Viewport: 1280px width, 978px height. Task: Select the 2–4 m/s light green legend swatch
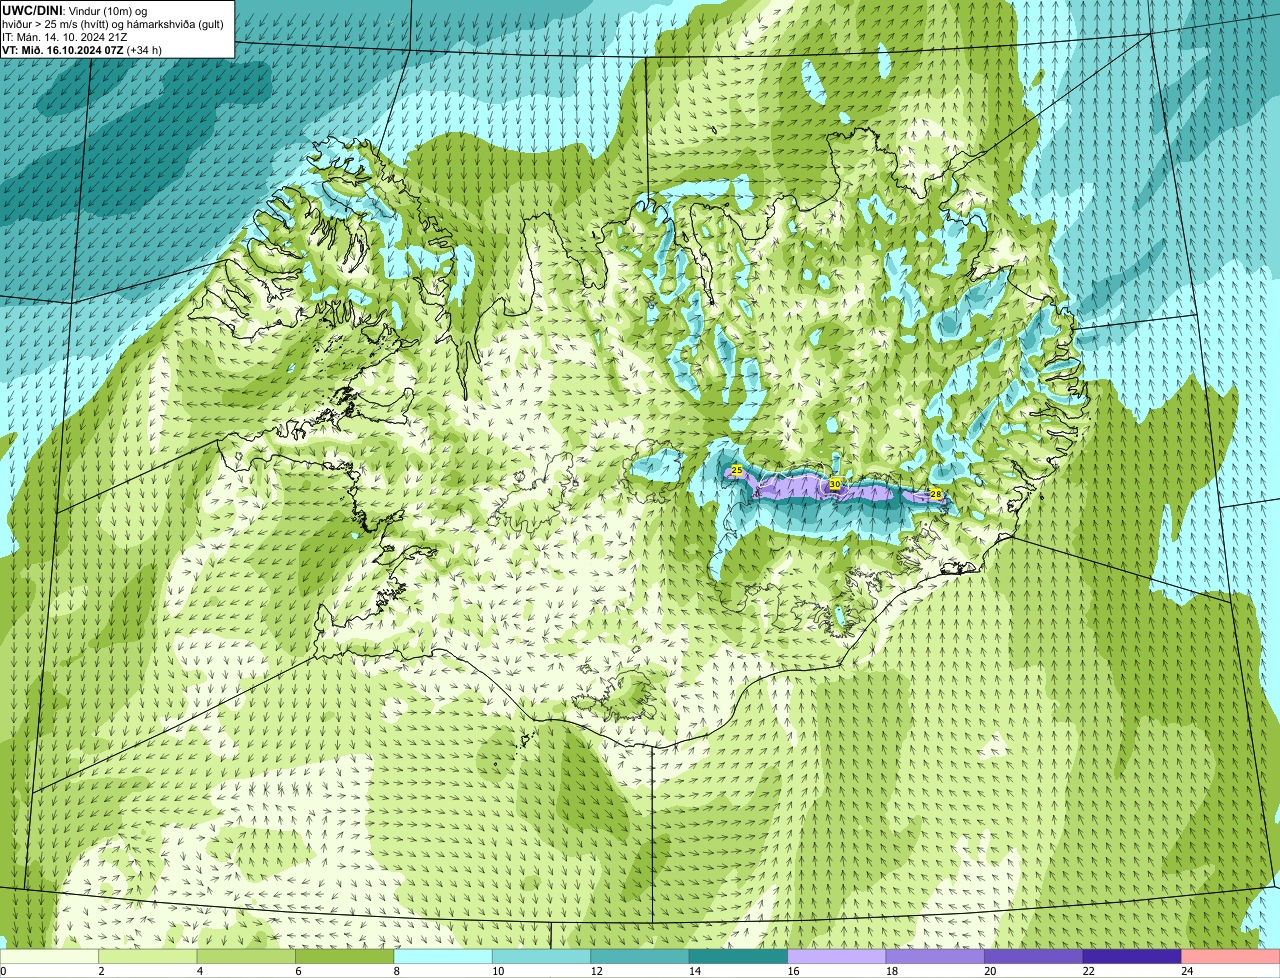coord(148,957)
